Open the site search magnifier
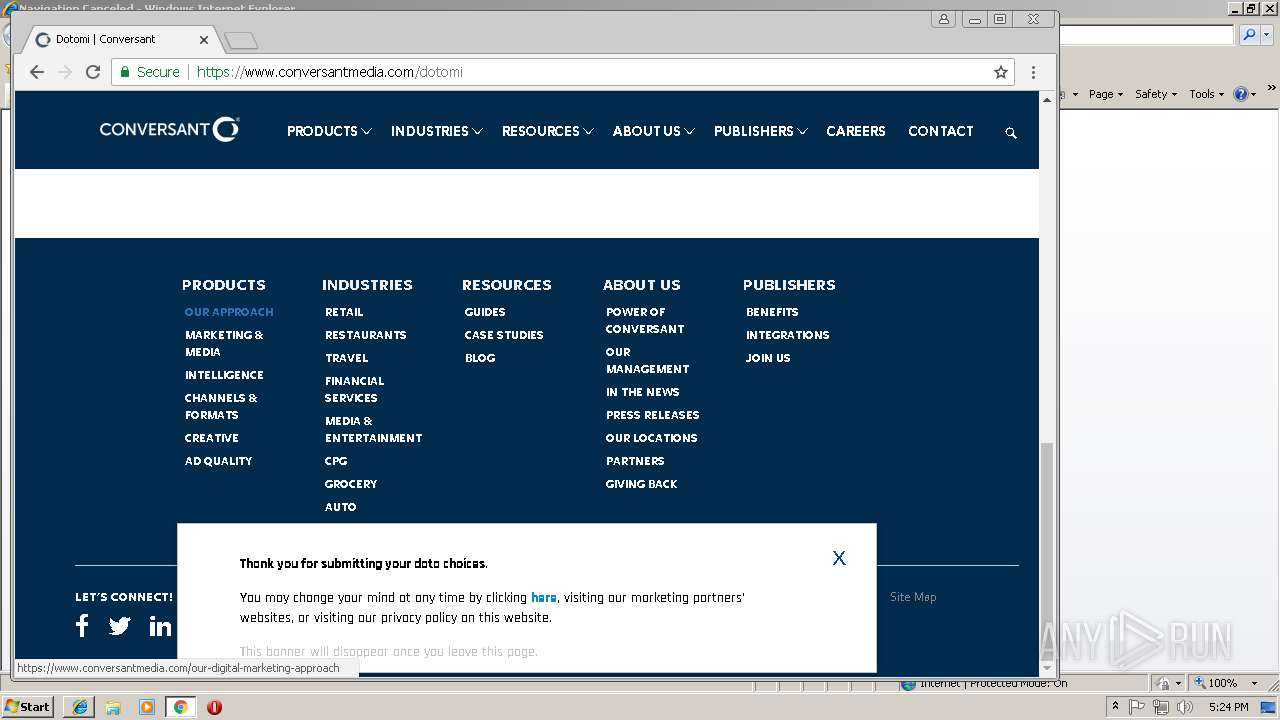 [x=1011, y=133]
